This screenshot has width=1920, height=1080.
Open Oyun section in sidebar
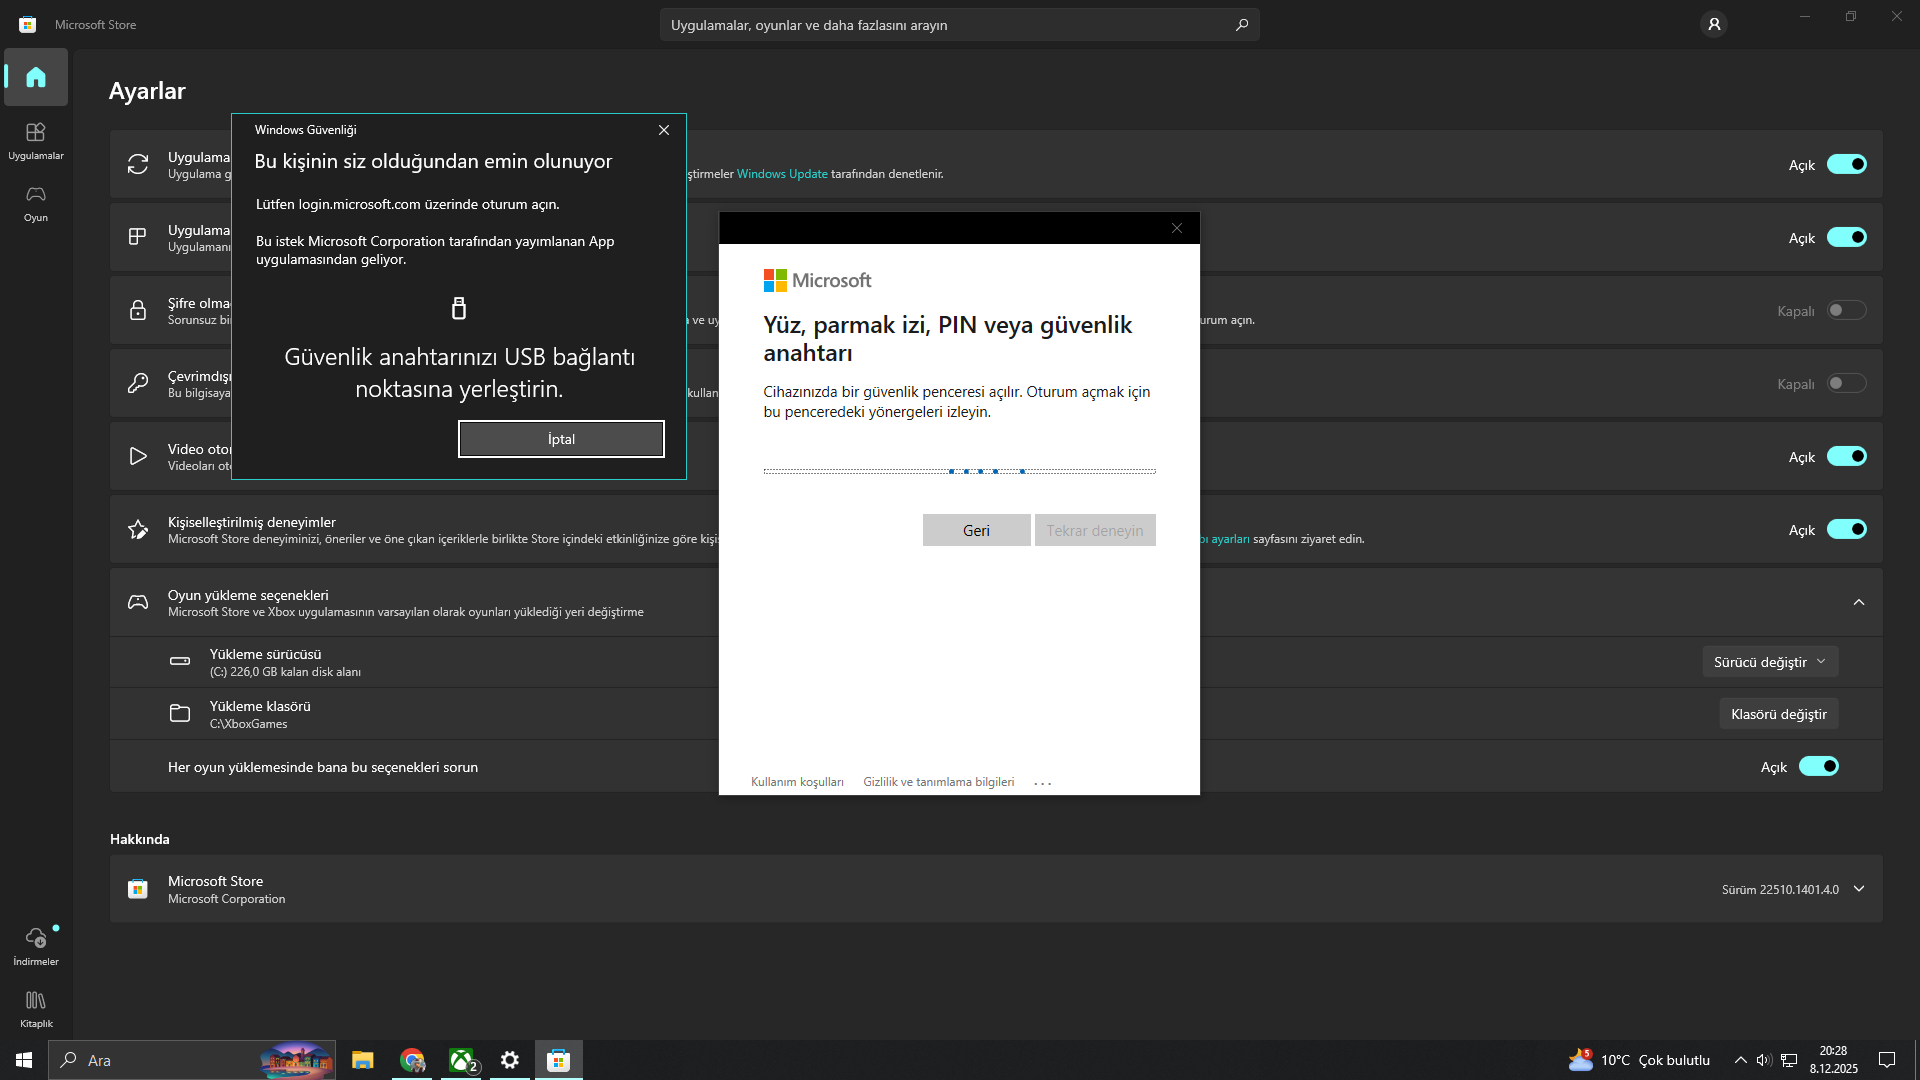(36, 203)
